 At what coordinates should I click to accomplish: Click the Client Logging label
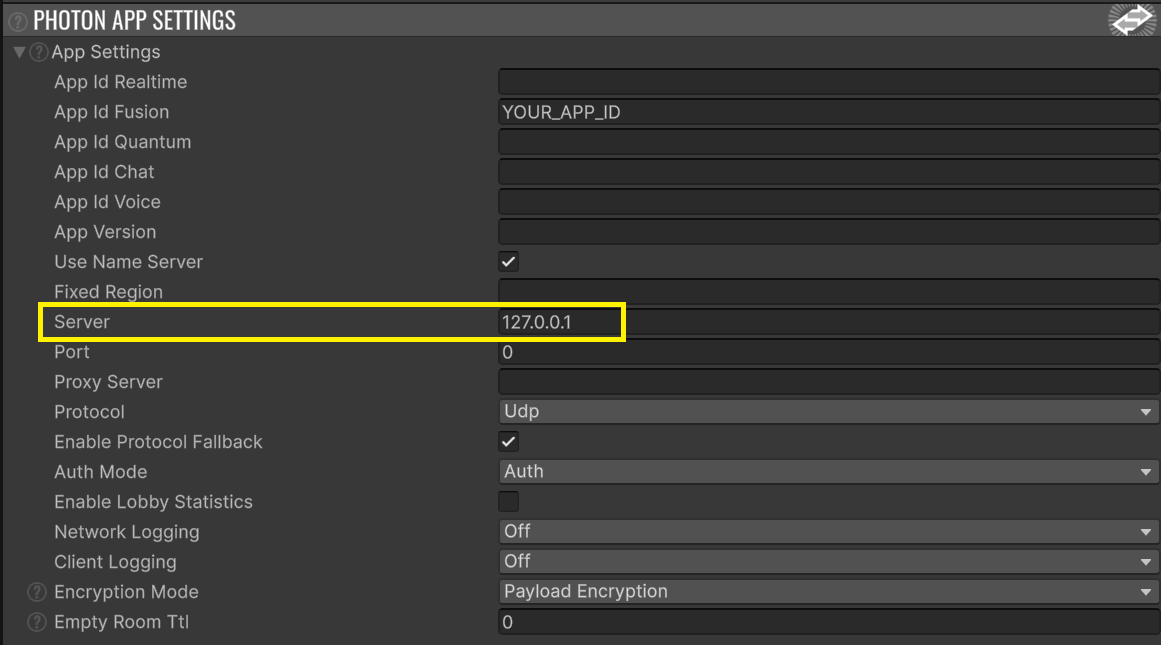pos(116,562)
